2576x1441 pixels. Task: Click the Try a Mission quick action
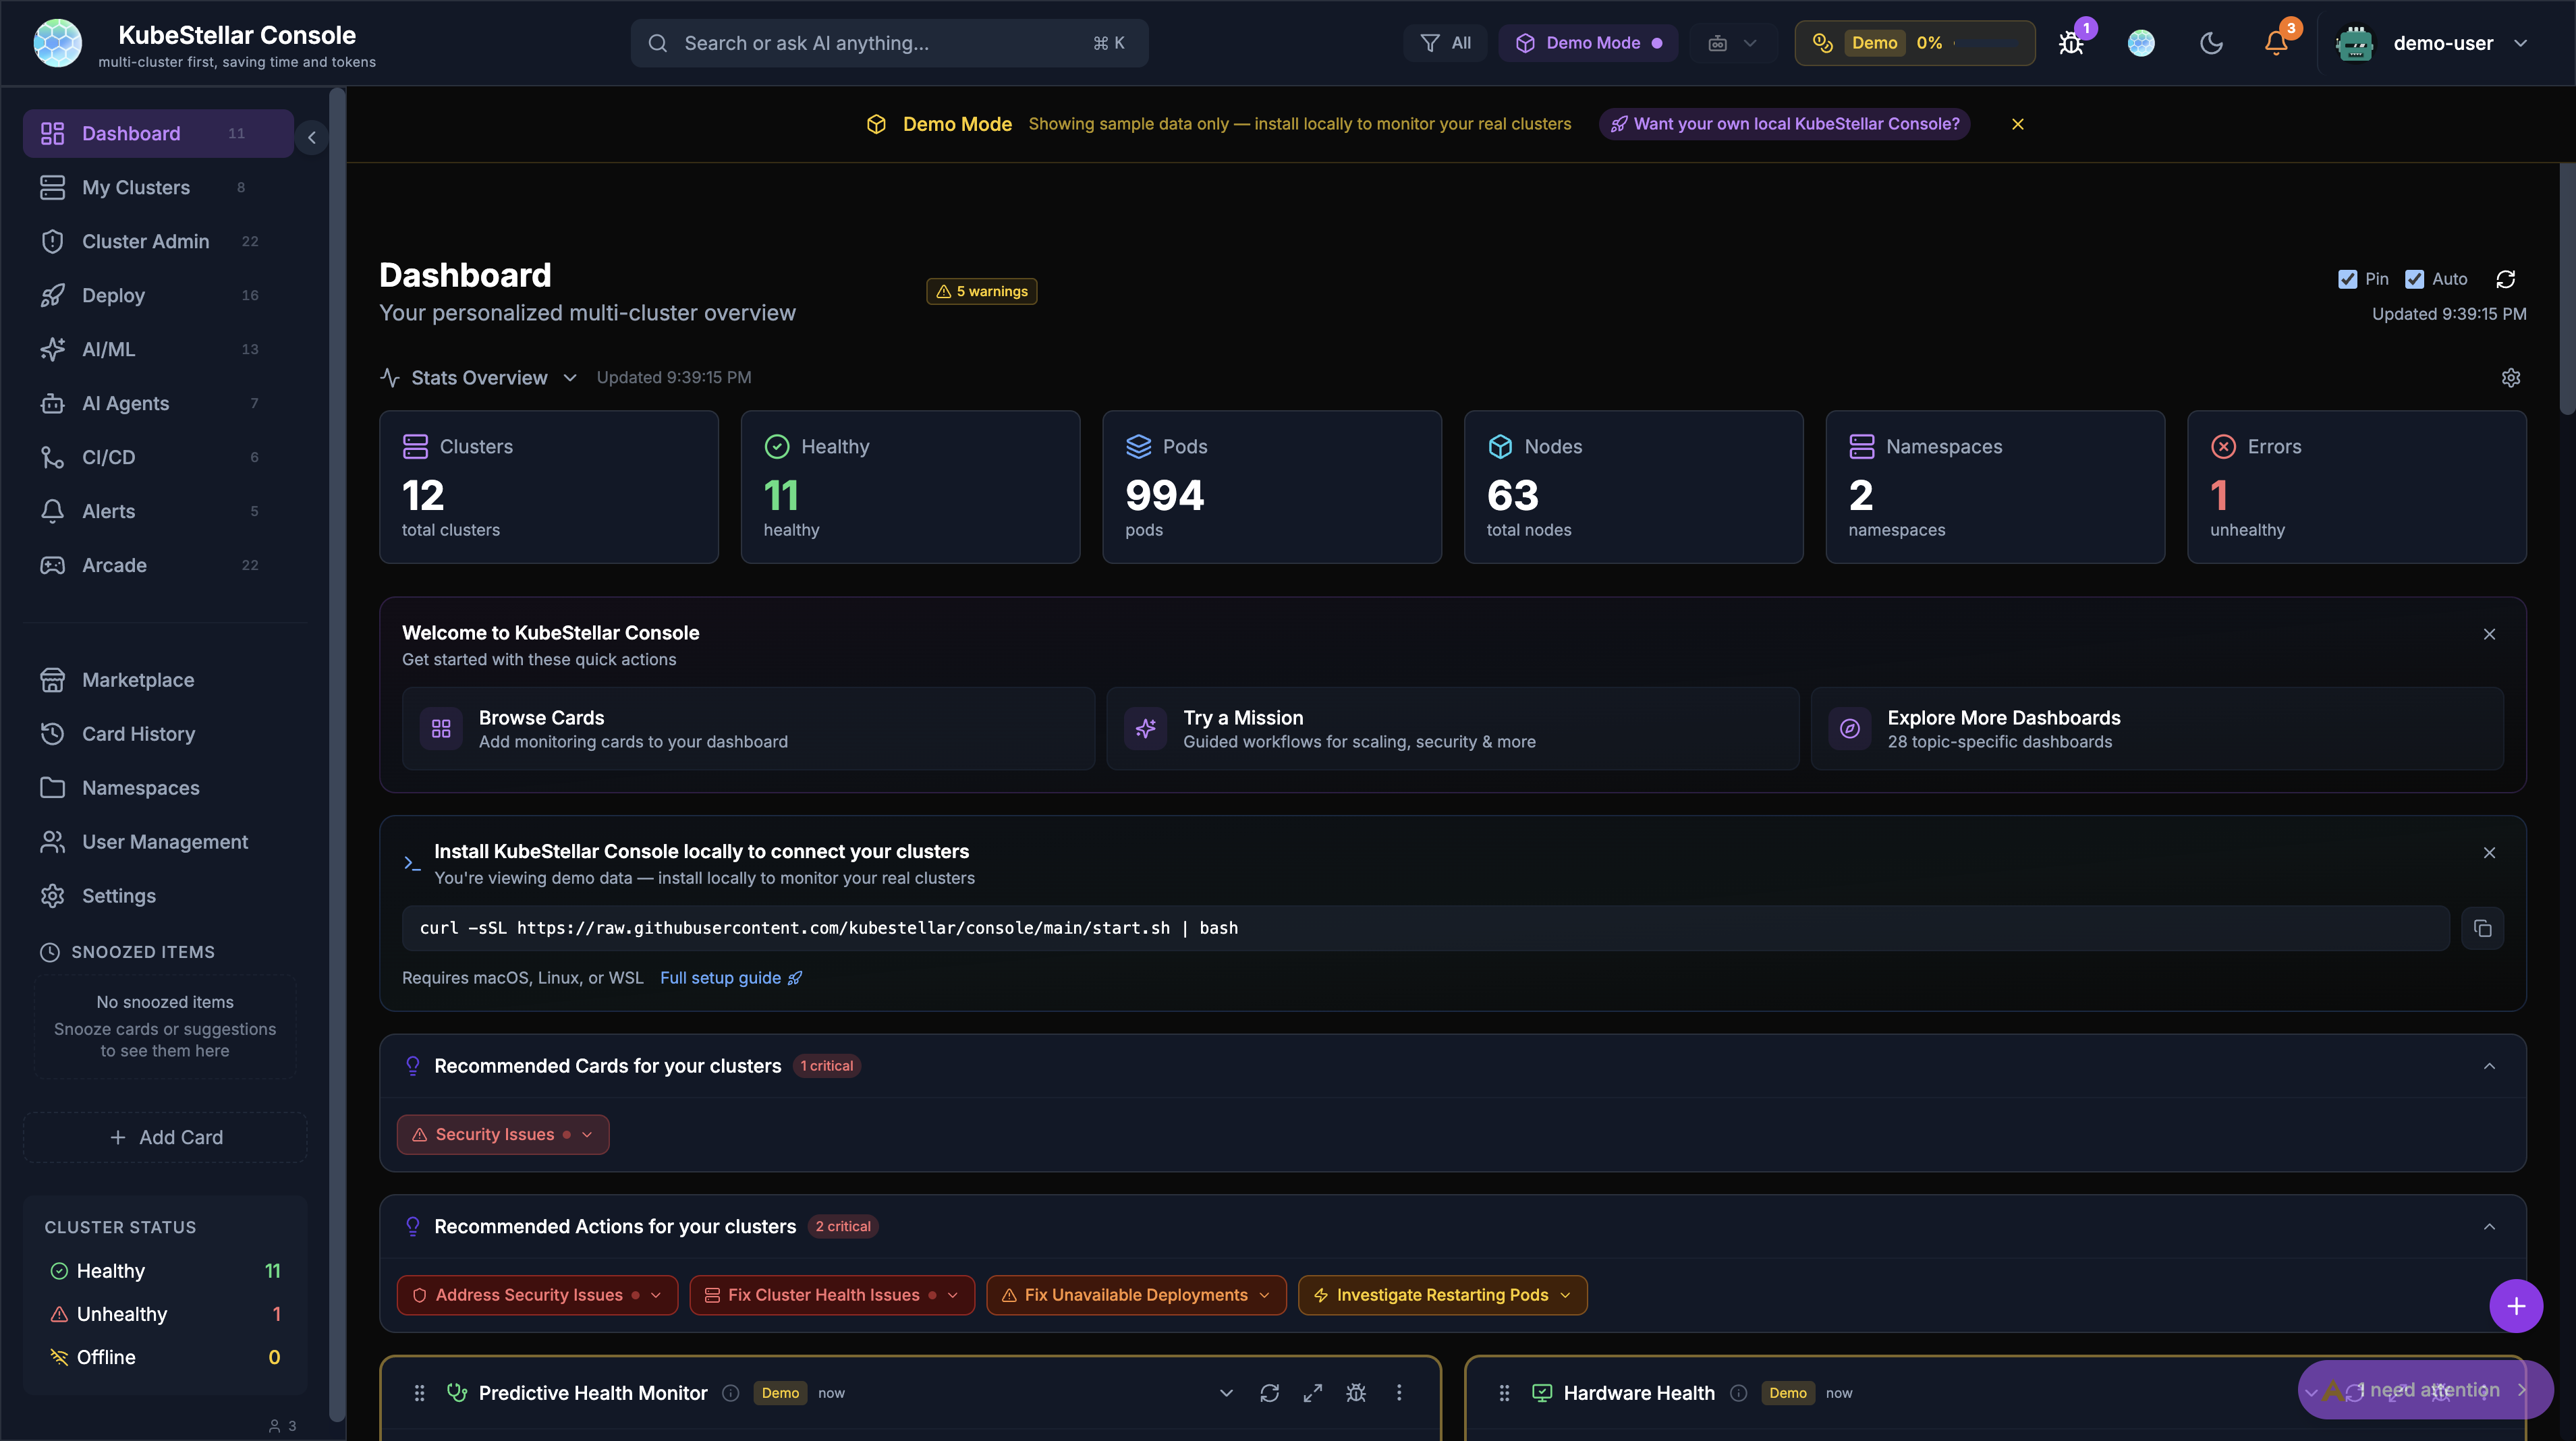tap(1452, 729)
